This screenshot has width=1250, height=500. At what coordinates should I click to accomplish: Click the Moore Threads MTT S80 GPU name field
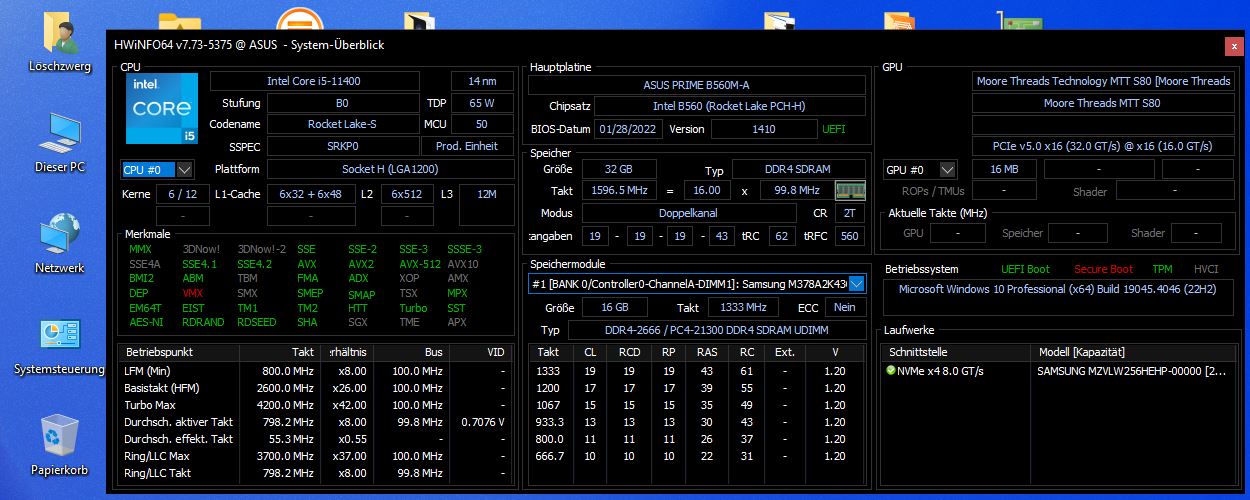[1102, 103]
